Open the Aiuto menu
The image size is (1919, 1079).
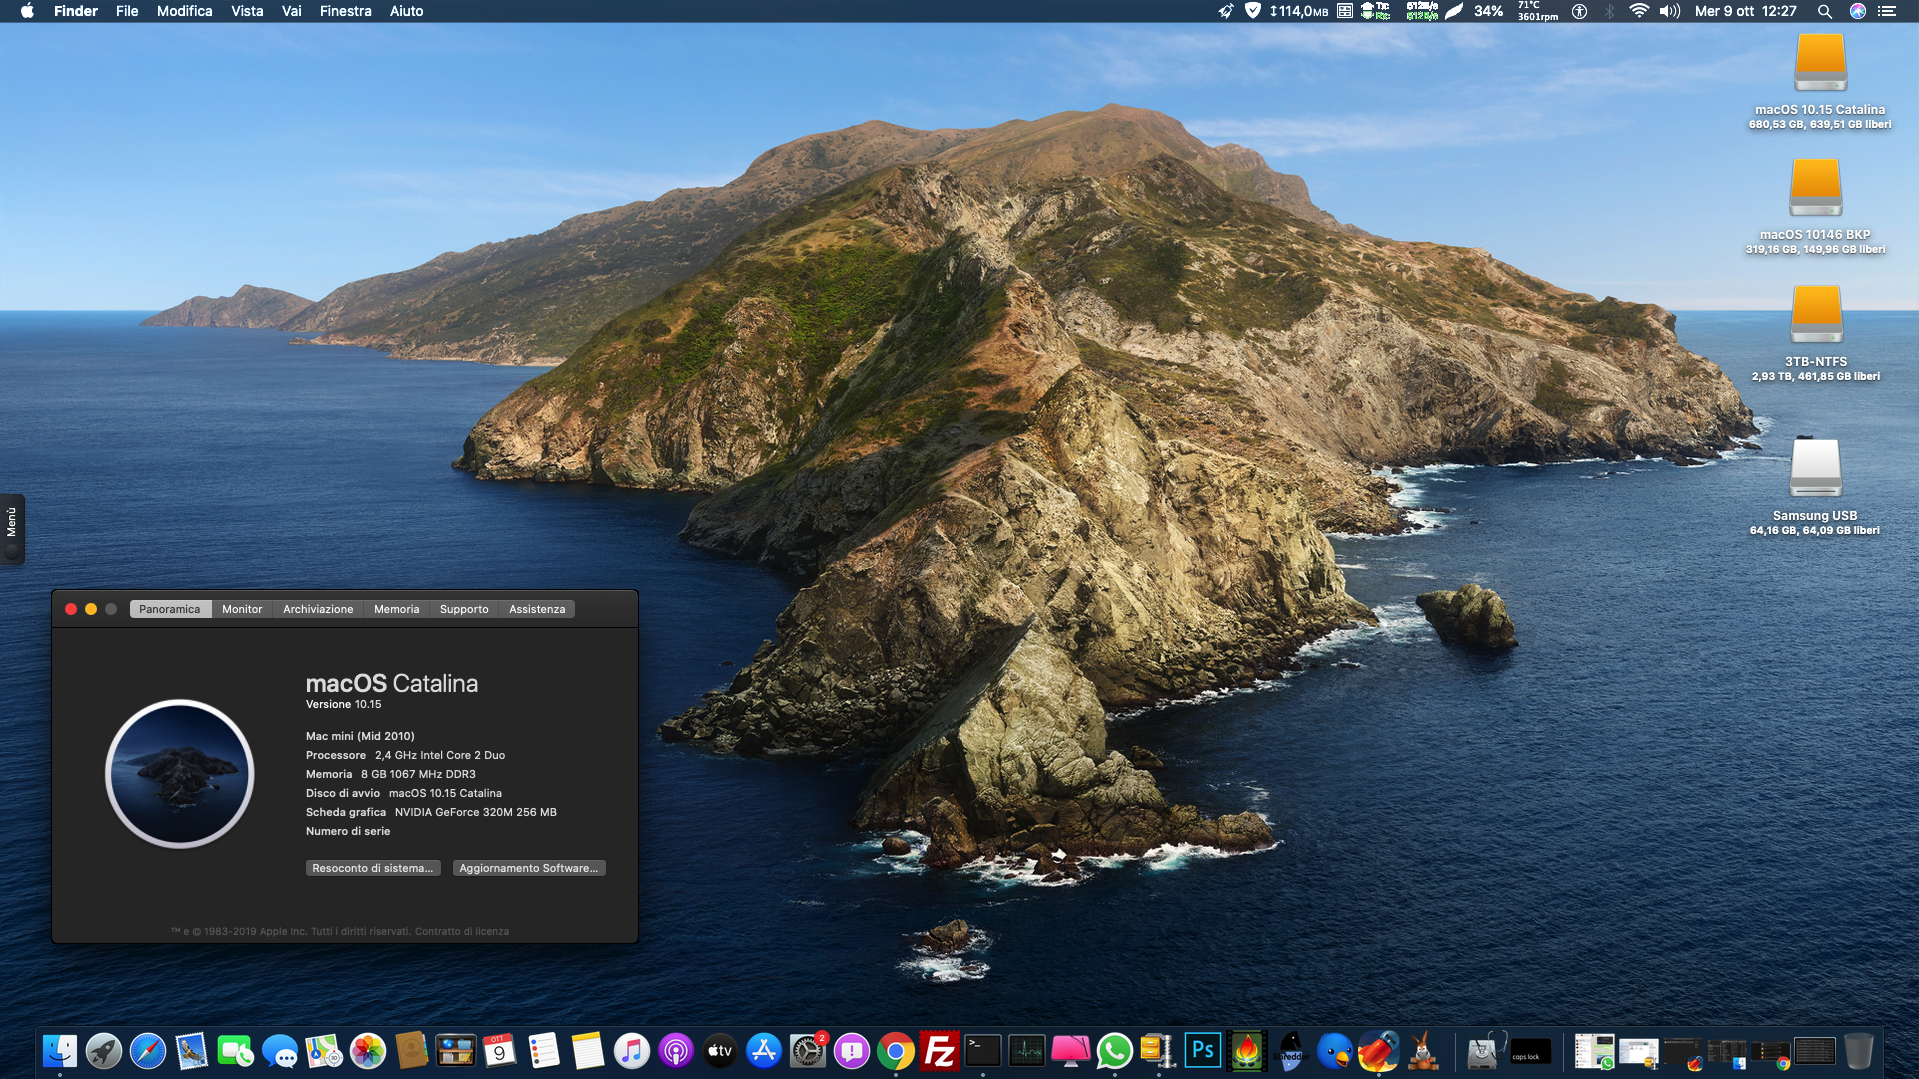coord(406,11)
